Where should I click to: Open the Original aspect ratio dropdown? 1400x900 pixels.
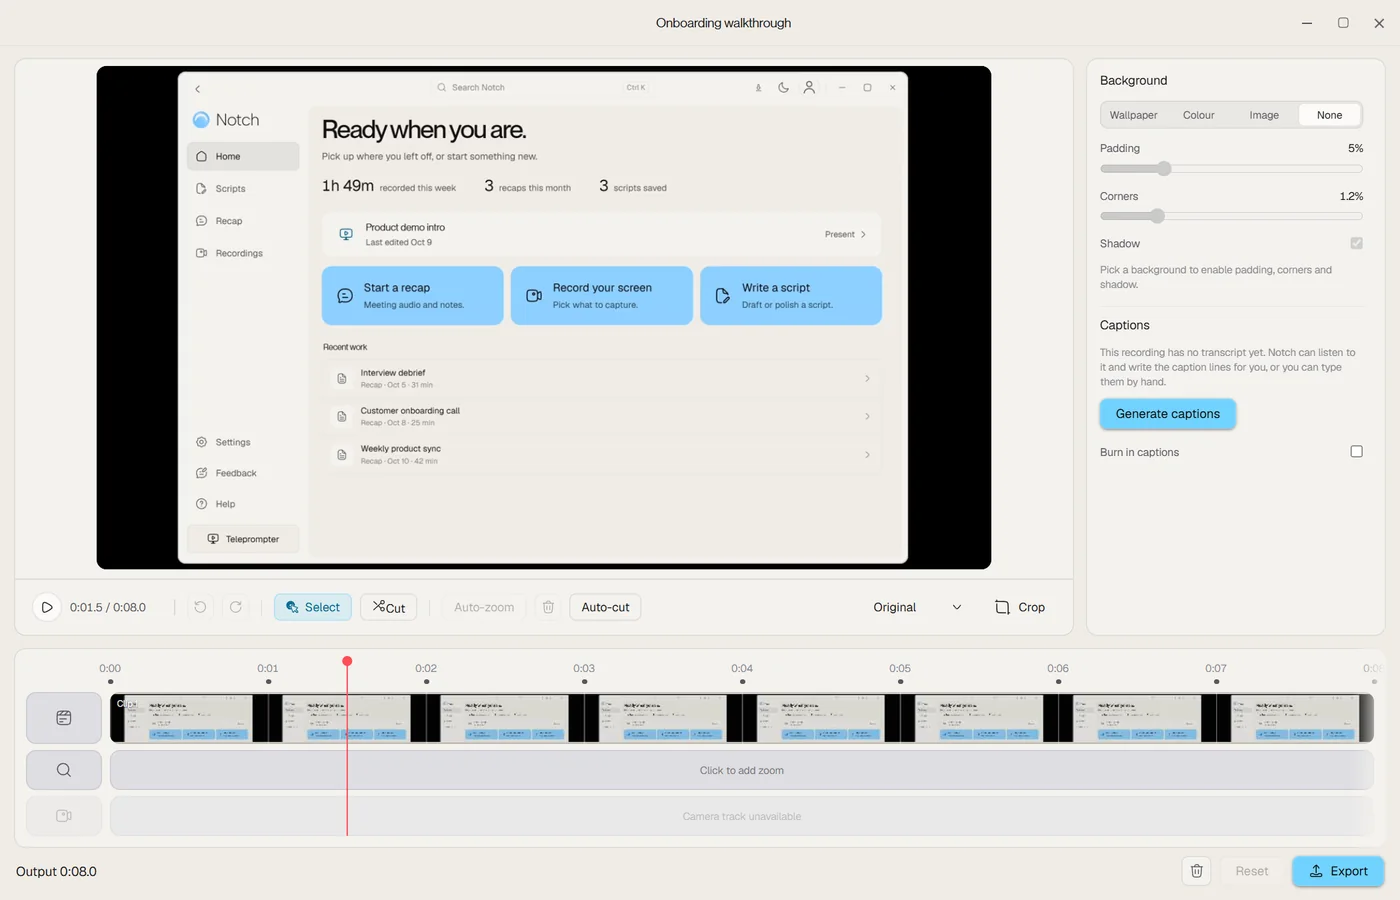click(x=917, y=607)
